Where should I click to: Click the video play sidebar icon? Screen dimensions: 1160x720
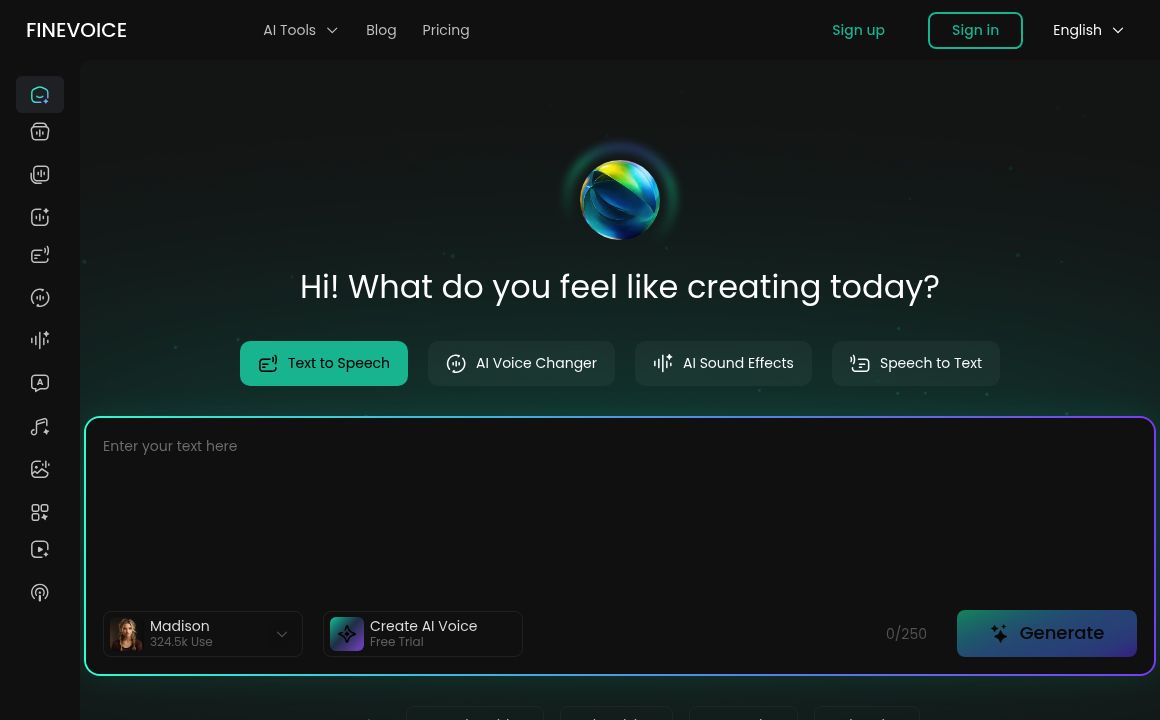[40, 549]
